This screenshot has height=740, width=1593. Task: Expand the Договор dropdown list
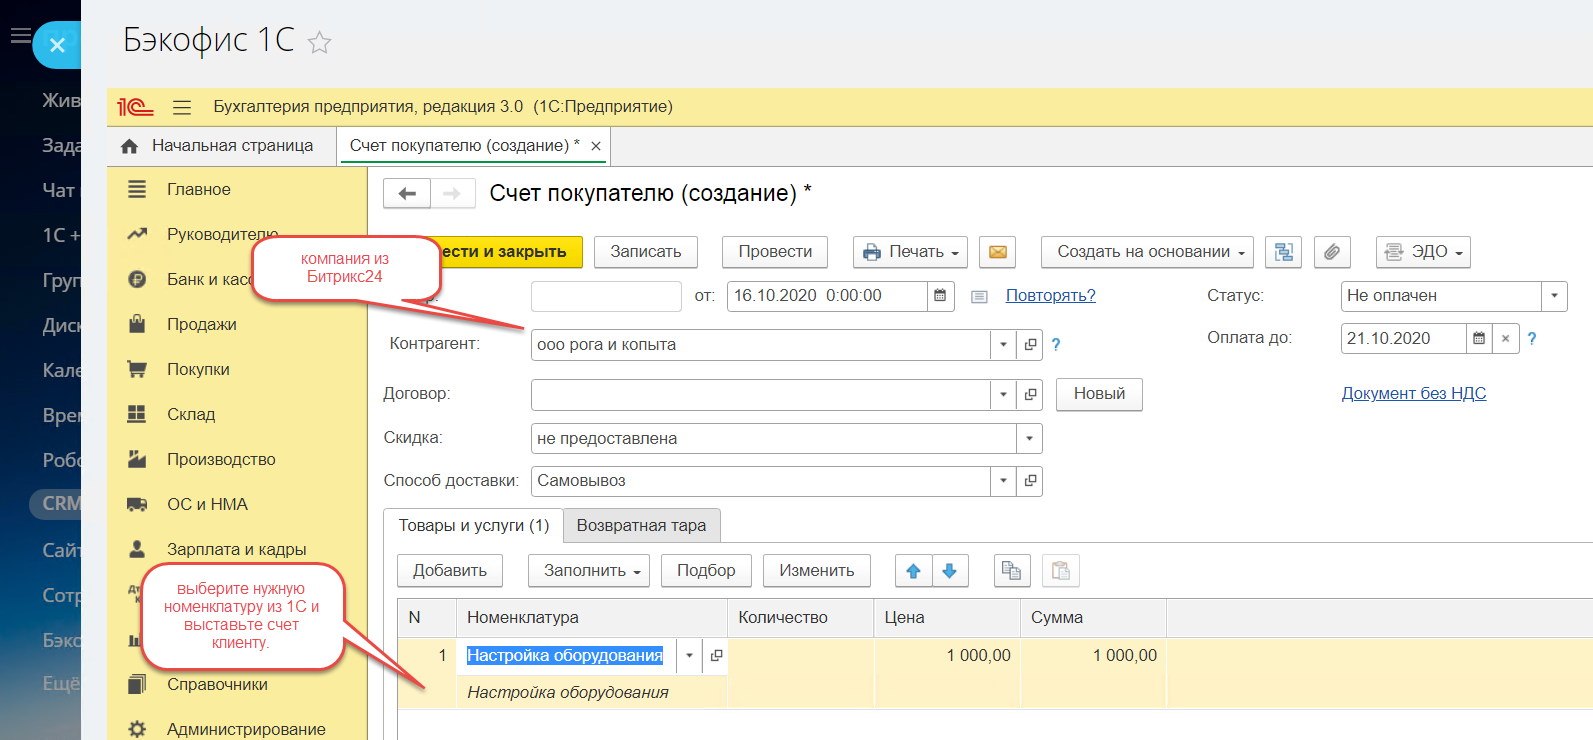pyautogui.click(x=1004, y=395)
